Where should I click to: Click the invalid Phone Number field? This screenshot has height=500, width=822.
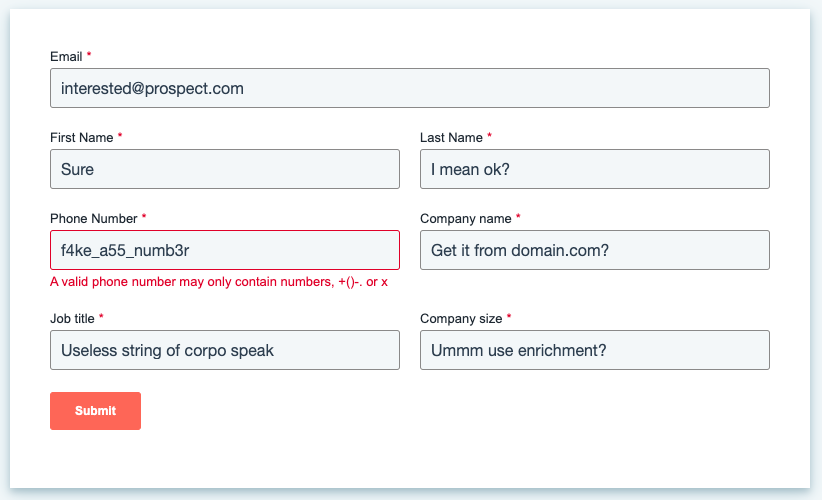tap(224, 250)
